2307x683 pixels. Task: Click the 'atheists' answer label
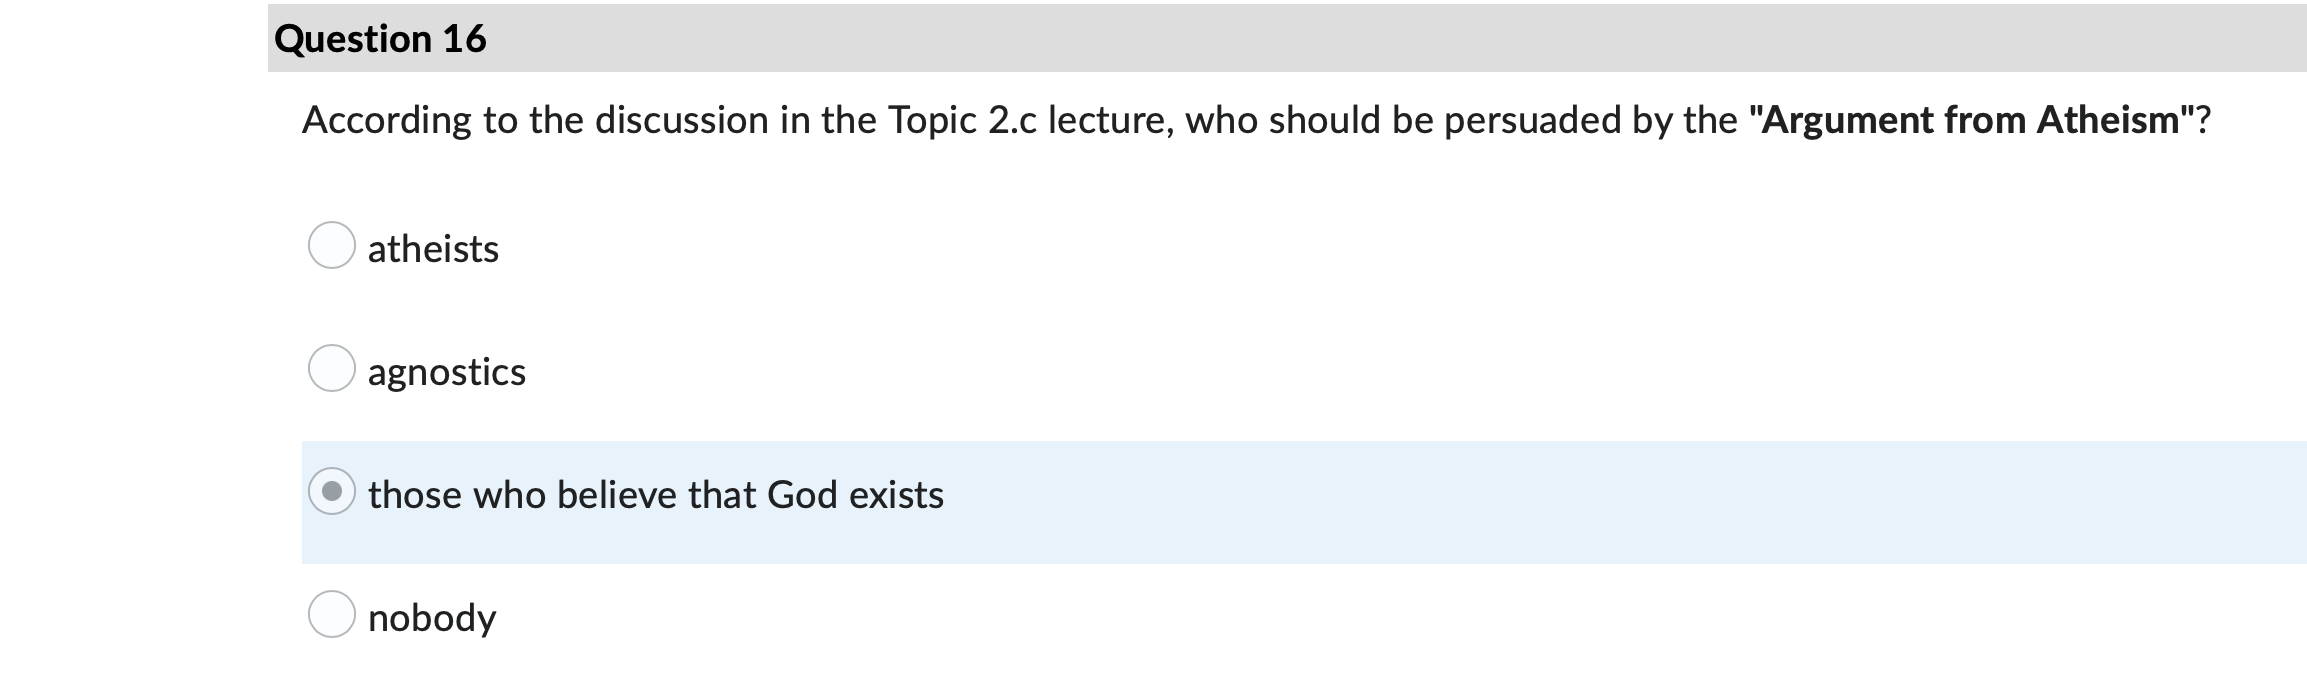coord(433,247)
